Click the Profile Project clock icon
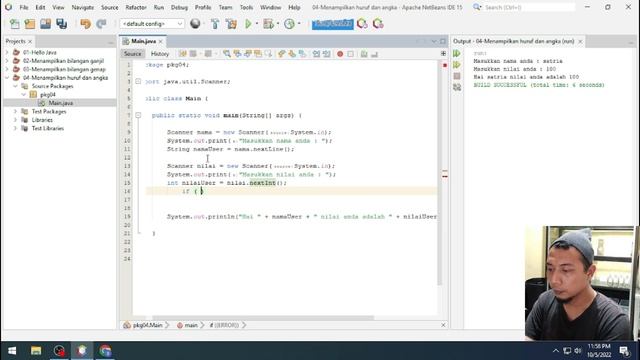This screenshot has height=360, width=640. pos(289,24)
